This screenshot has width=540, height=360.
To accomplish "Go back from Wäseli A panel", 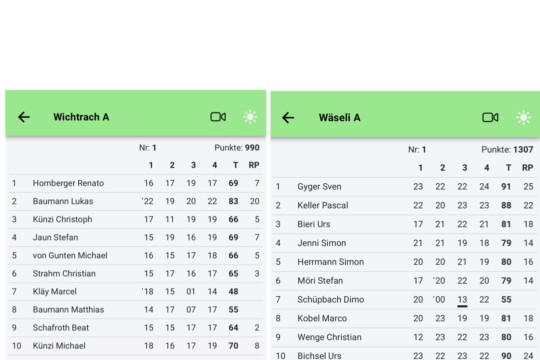I will point(288,118).
